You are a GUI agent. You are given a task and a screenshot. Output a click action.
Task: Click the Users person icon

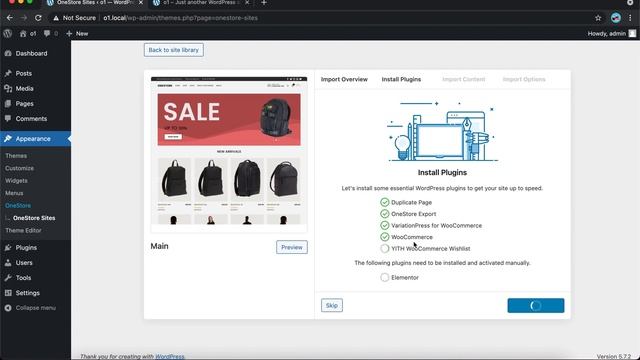click(x=8, y=263)
